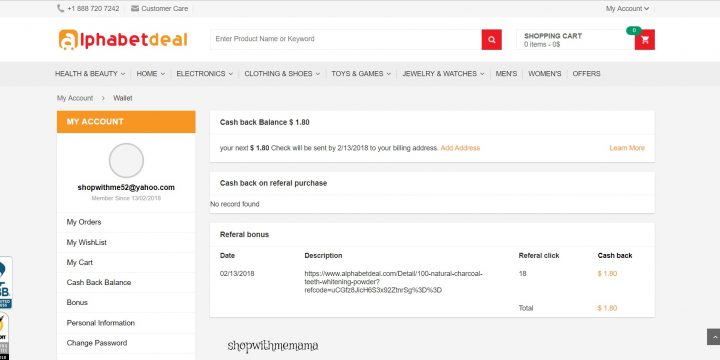
Task: Click My Account in the breadcrumb
Action: click(x=75, y=98)
